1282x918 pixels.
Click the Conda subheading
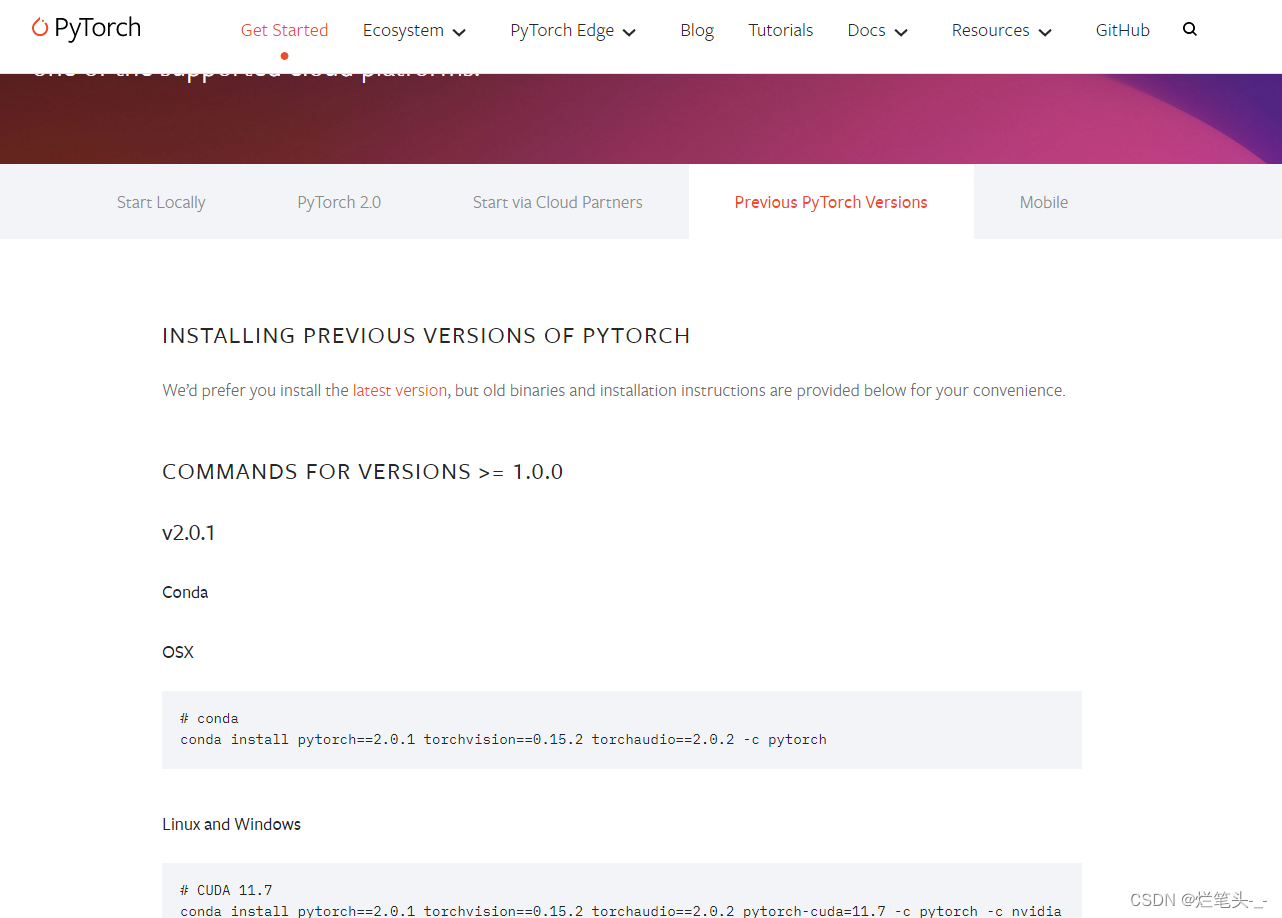coord(185,592)
